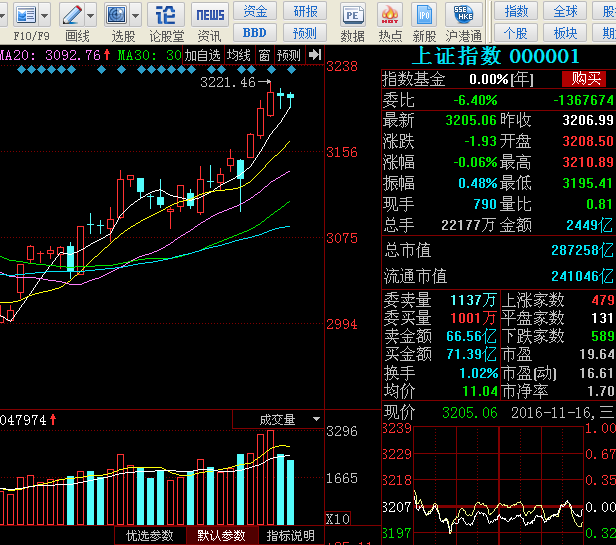Open the 沪港通 SSE HKE icon
The width and height of the screenshot is (616, 545).
coord(464,14)
